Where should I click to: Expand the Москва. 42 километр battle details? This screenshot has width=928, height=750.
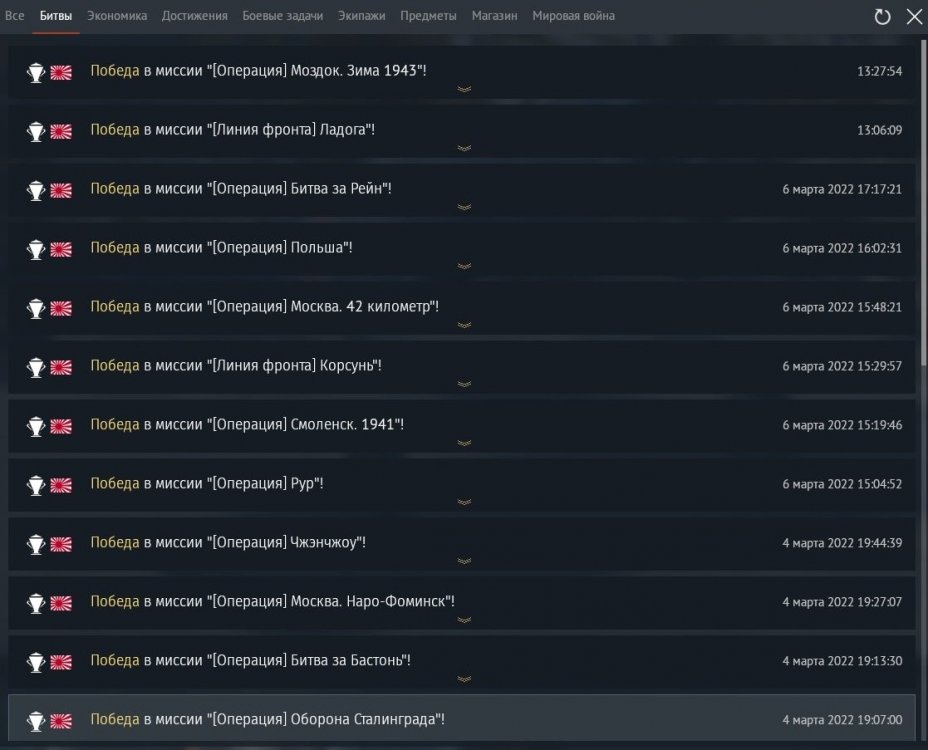[463, 325]
